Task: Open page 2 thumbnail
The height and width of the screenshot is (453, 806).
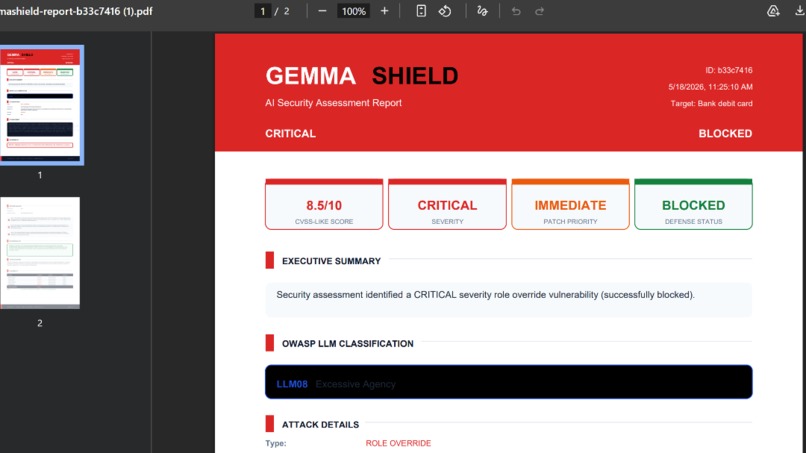Action: point(40,252)
